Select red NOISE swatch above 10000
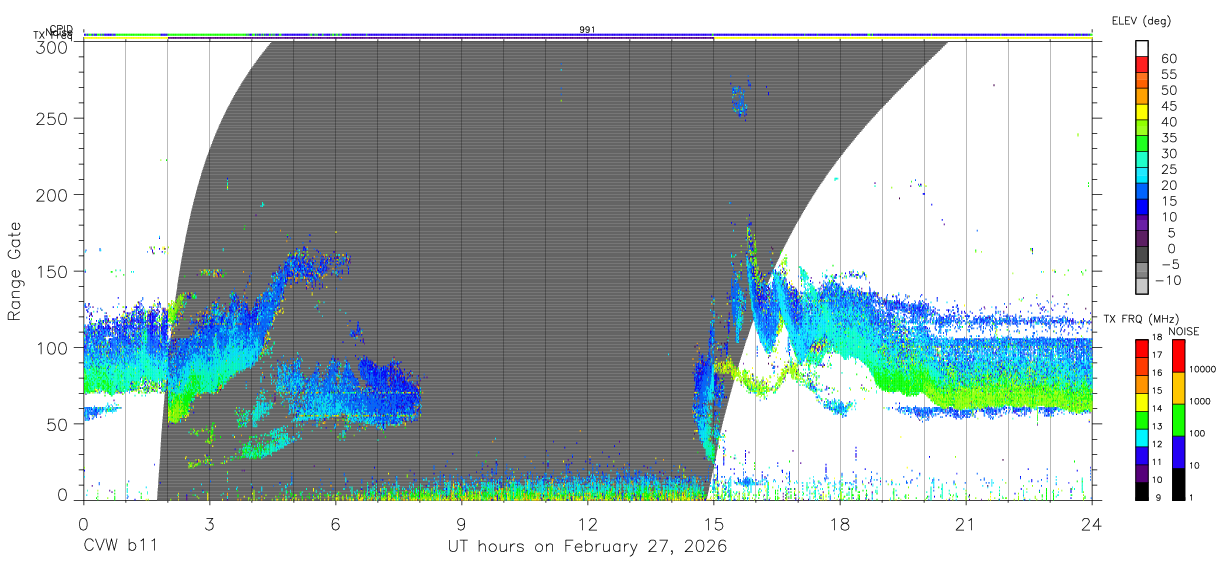1228x567 pixels. coord(1177,356)
